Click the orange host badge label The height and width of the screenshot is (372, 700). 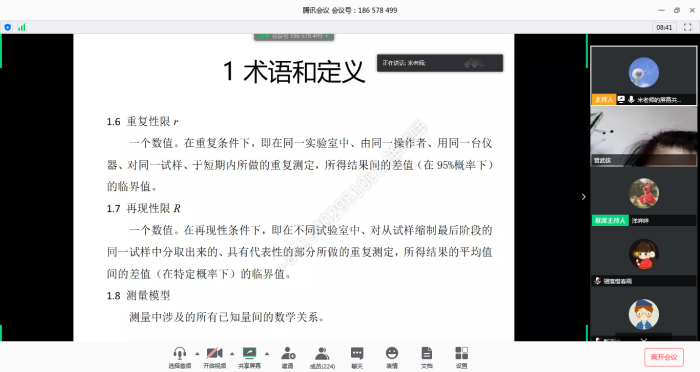click(x=604, y=100)
